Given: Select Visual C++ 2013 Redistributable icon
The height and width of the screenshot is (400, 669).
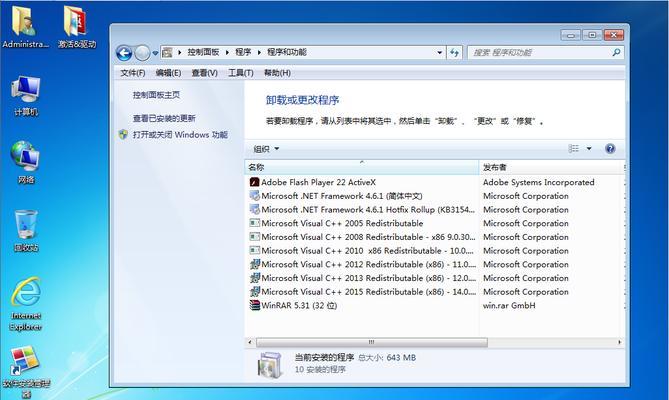Looking at the screenshot, I should coord(254,278).
